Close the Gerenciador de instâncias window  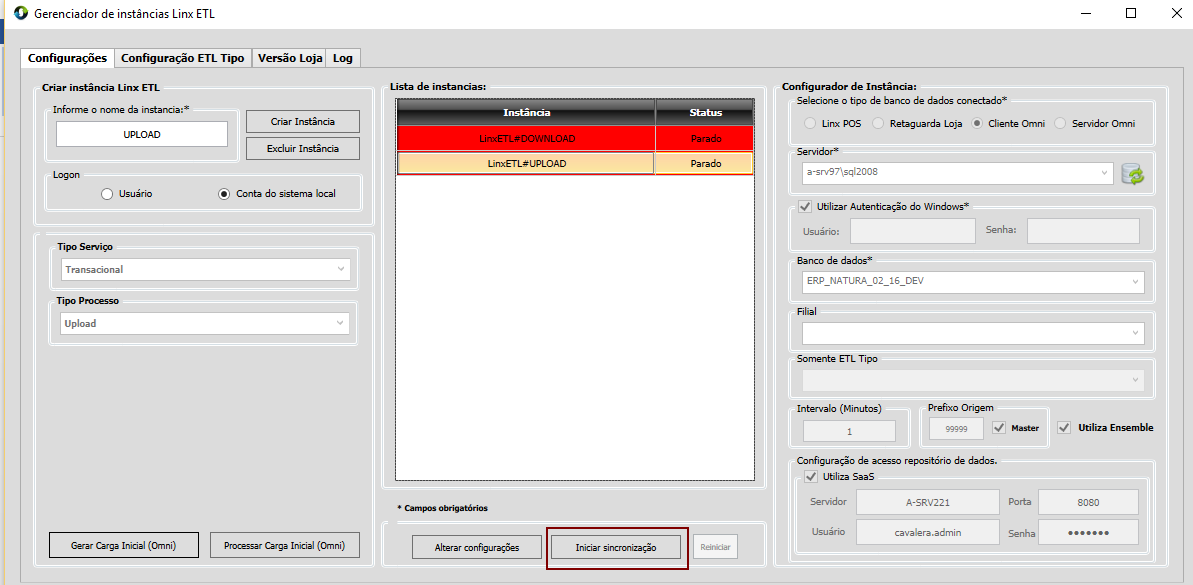pos(1174,14)
